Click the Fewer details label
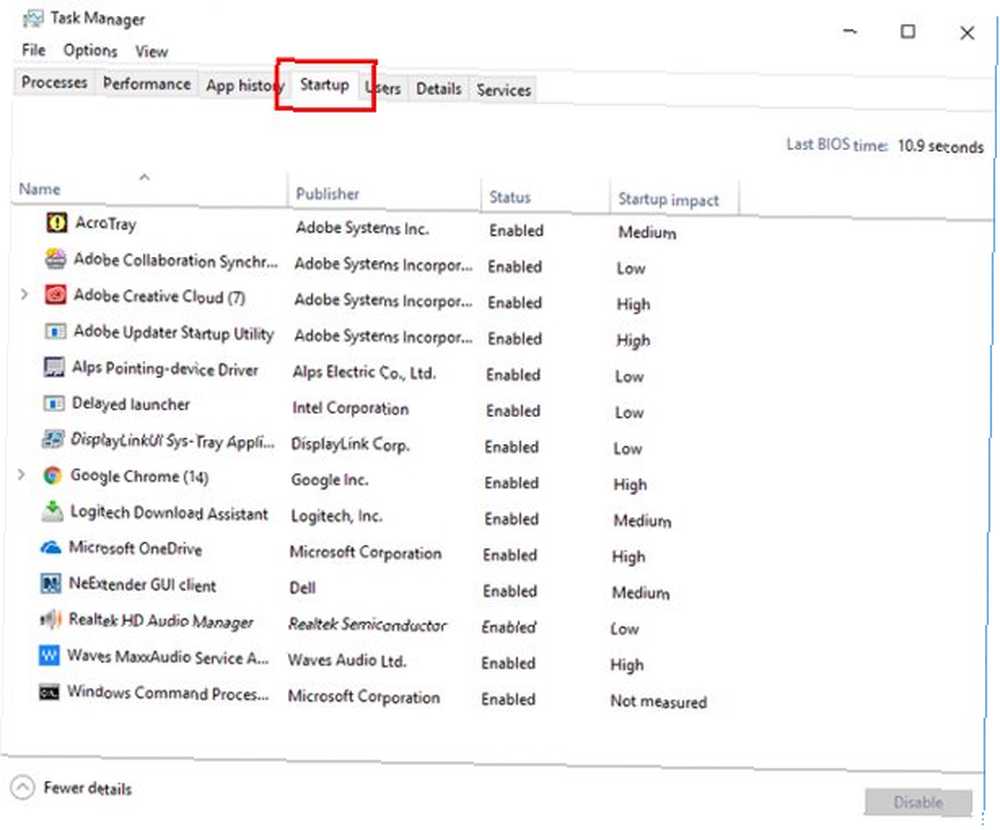Screen dimensions: 1000x830 (x=88, y=789)
